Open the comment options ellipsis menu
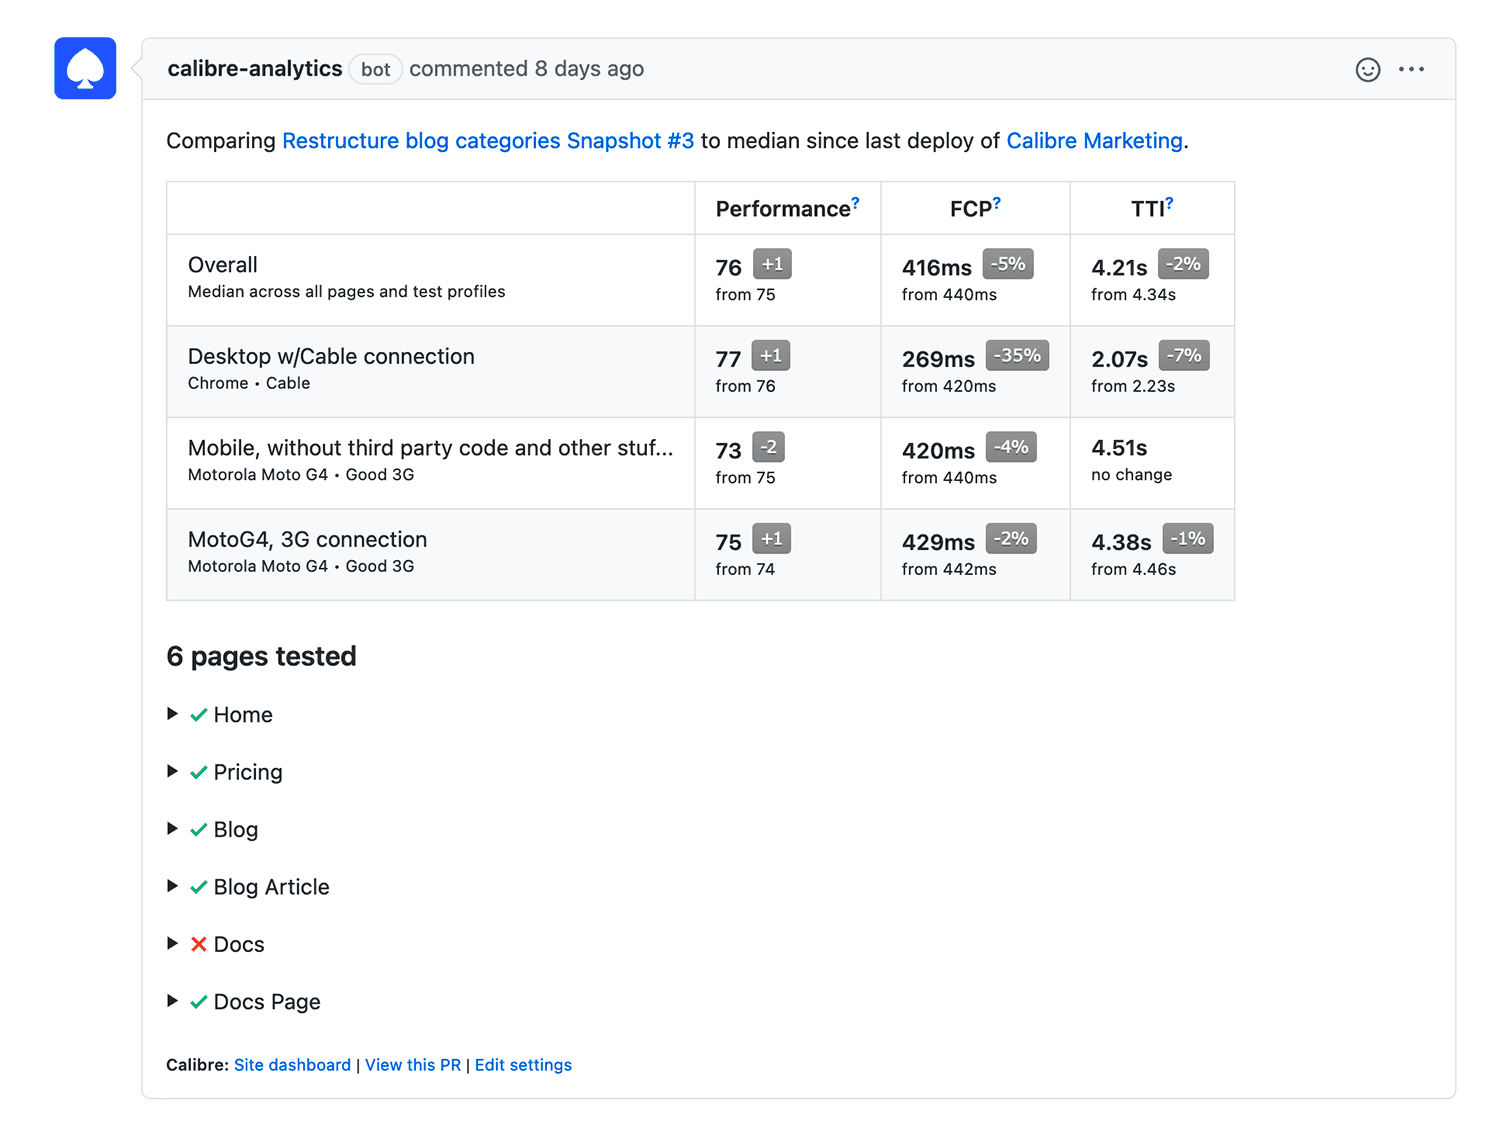This screenshot has height=1128, width=1500. coord(1412,69)
